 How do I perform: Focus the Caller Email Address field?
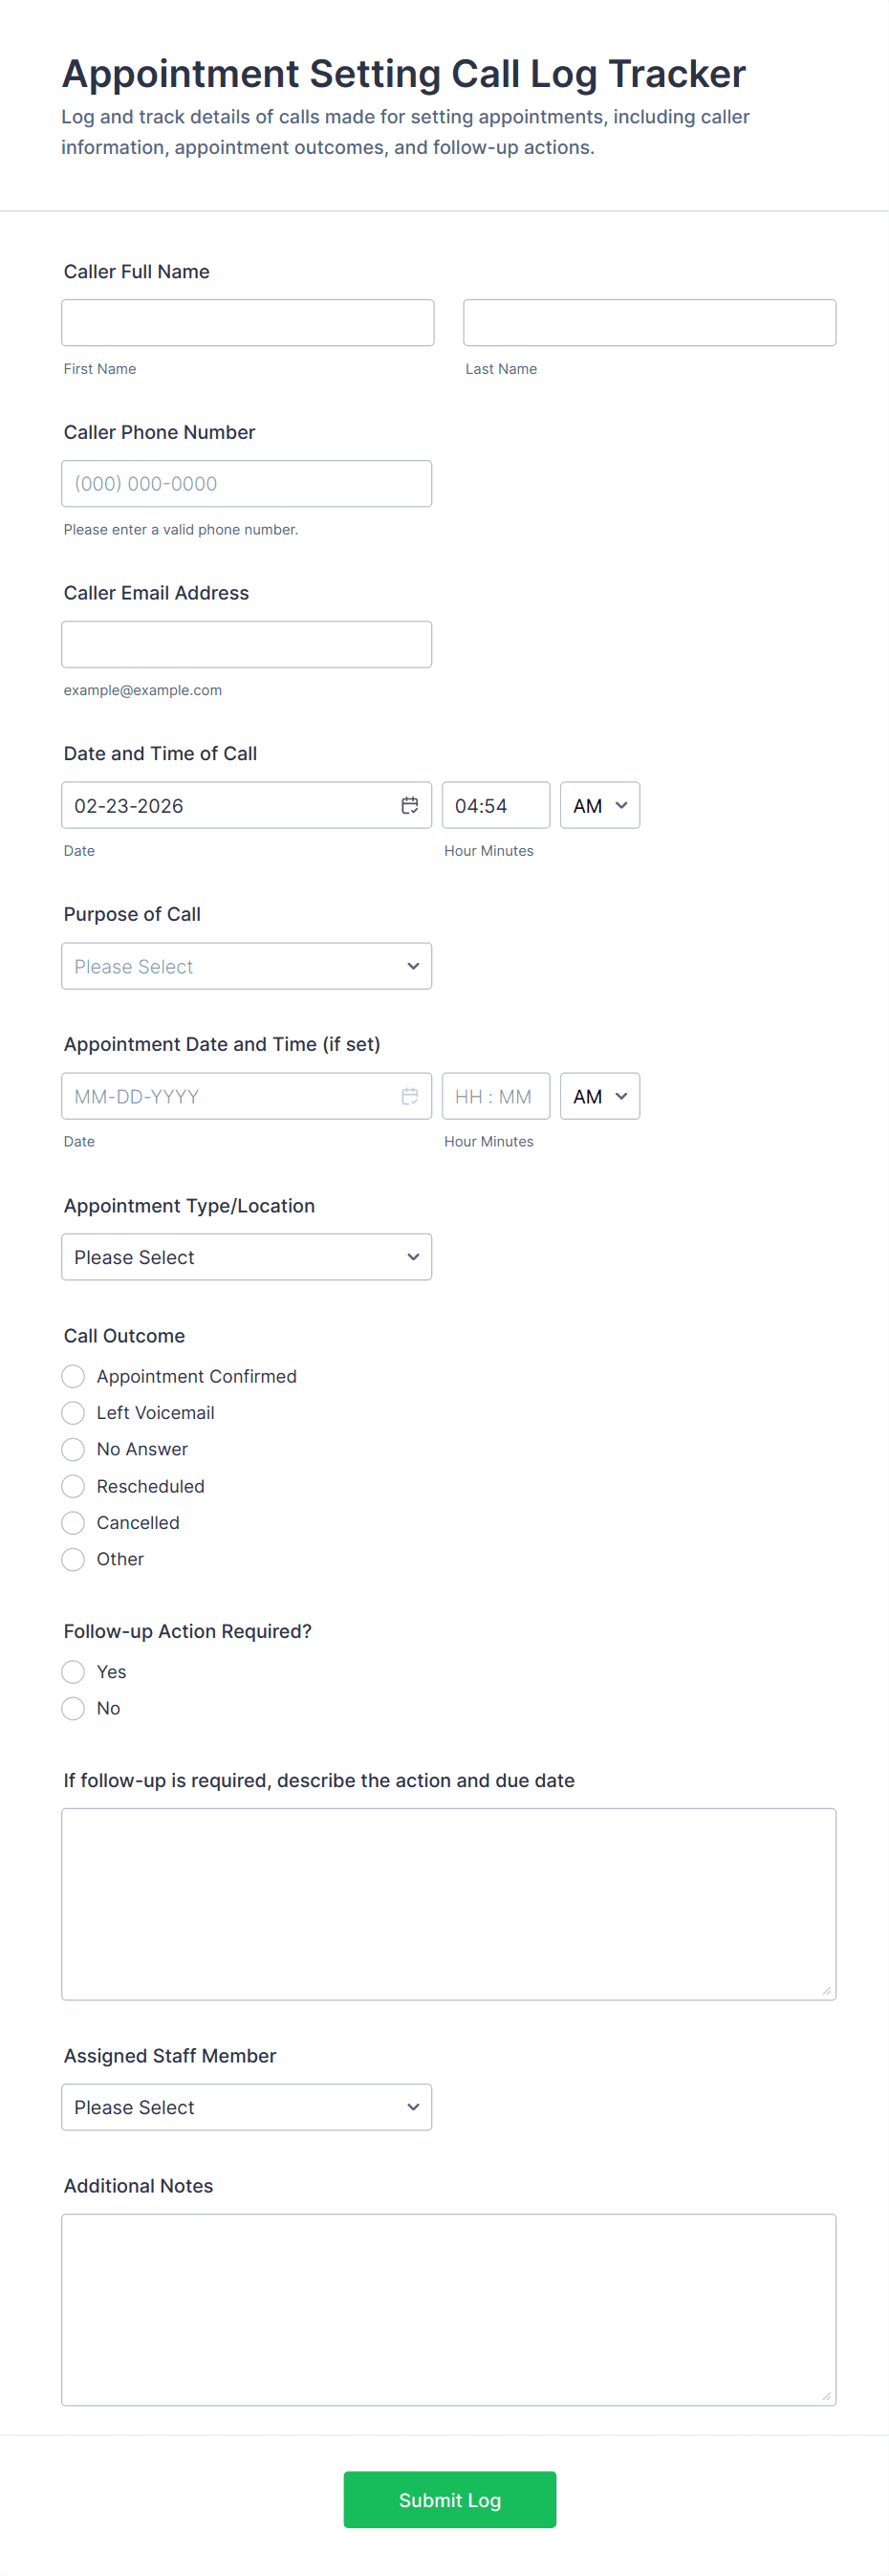[x=246, y=645]
